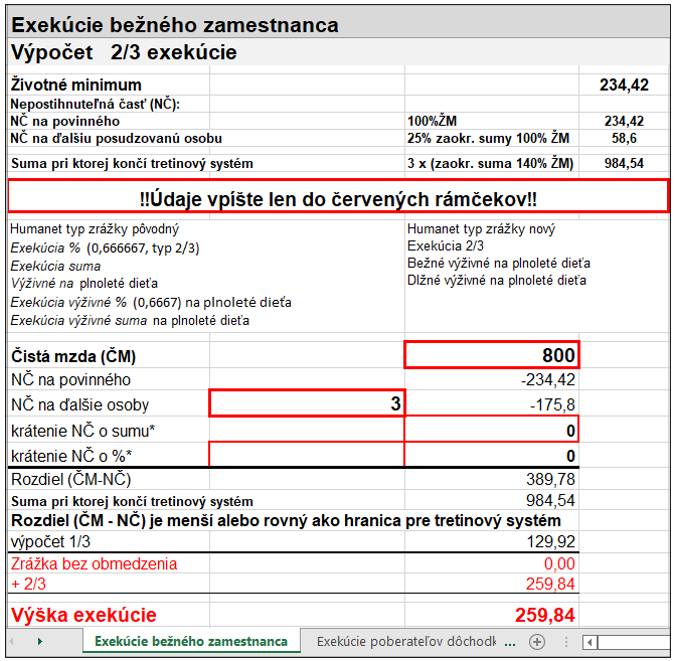Viewport: 674px width, 661px height.
Task: Click the horizontal scrollbar left arrow
Action: click(x=590, y=643)
